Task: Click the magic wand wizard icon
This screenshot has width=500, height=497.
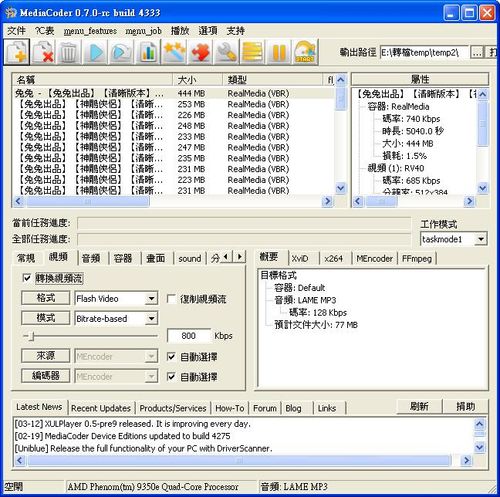Action: 174,52
